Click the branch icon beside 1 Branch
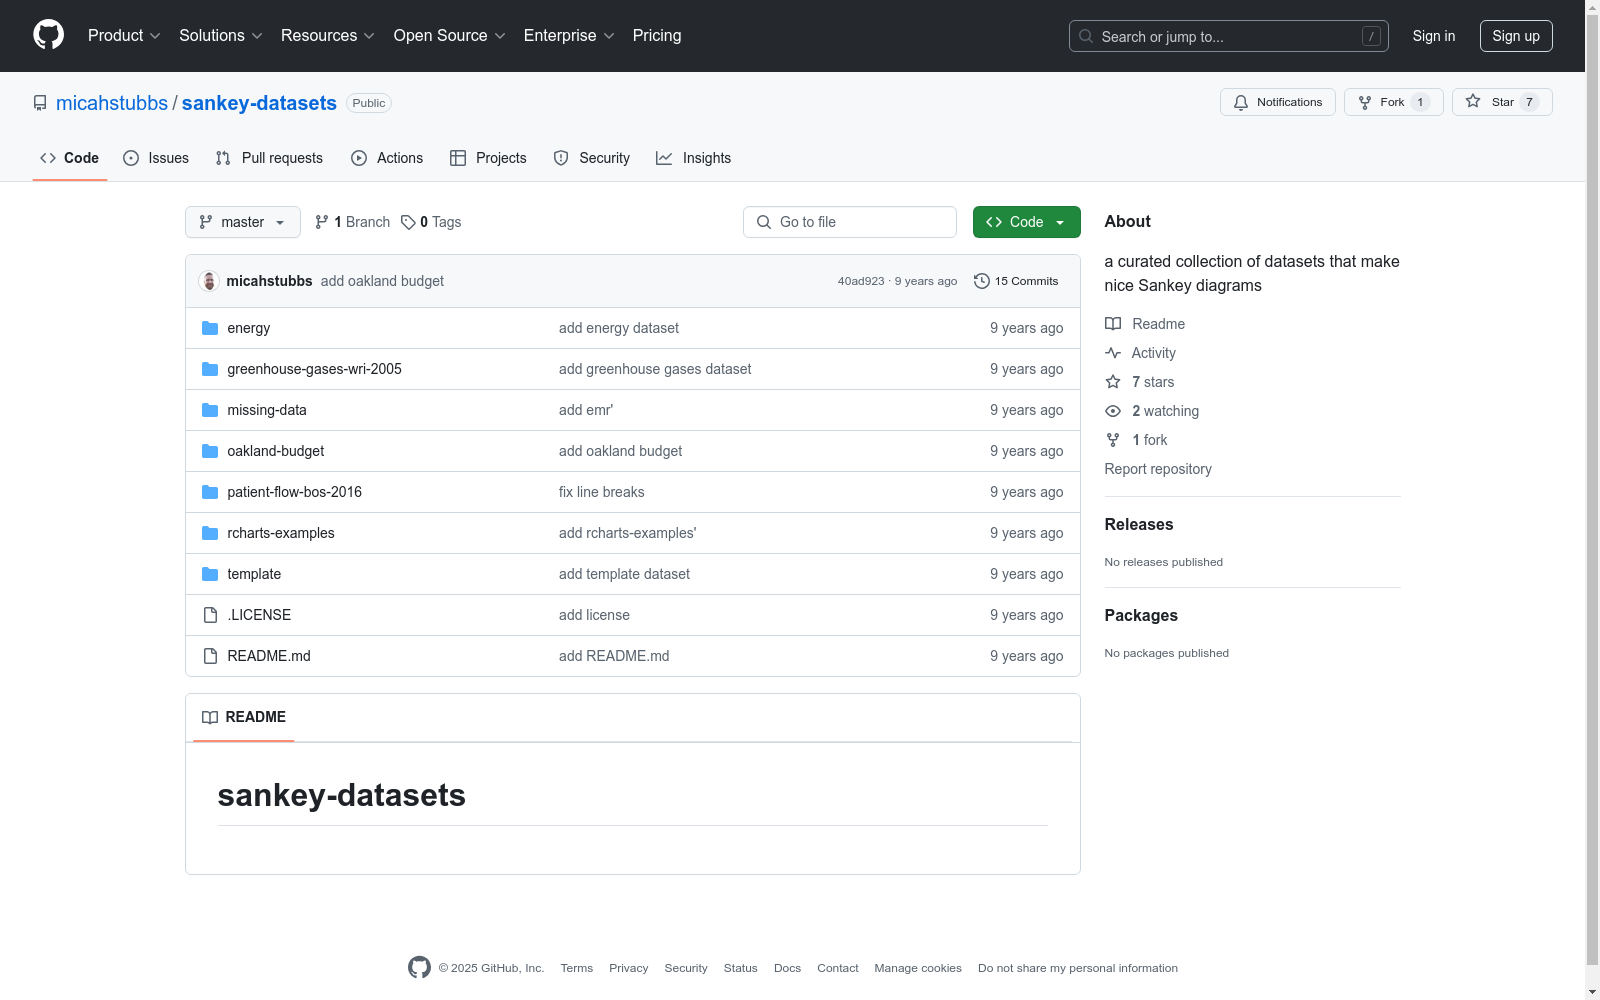The height and width of the screenshot is (1000, 1600). 322,222
